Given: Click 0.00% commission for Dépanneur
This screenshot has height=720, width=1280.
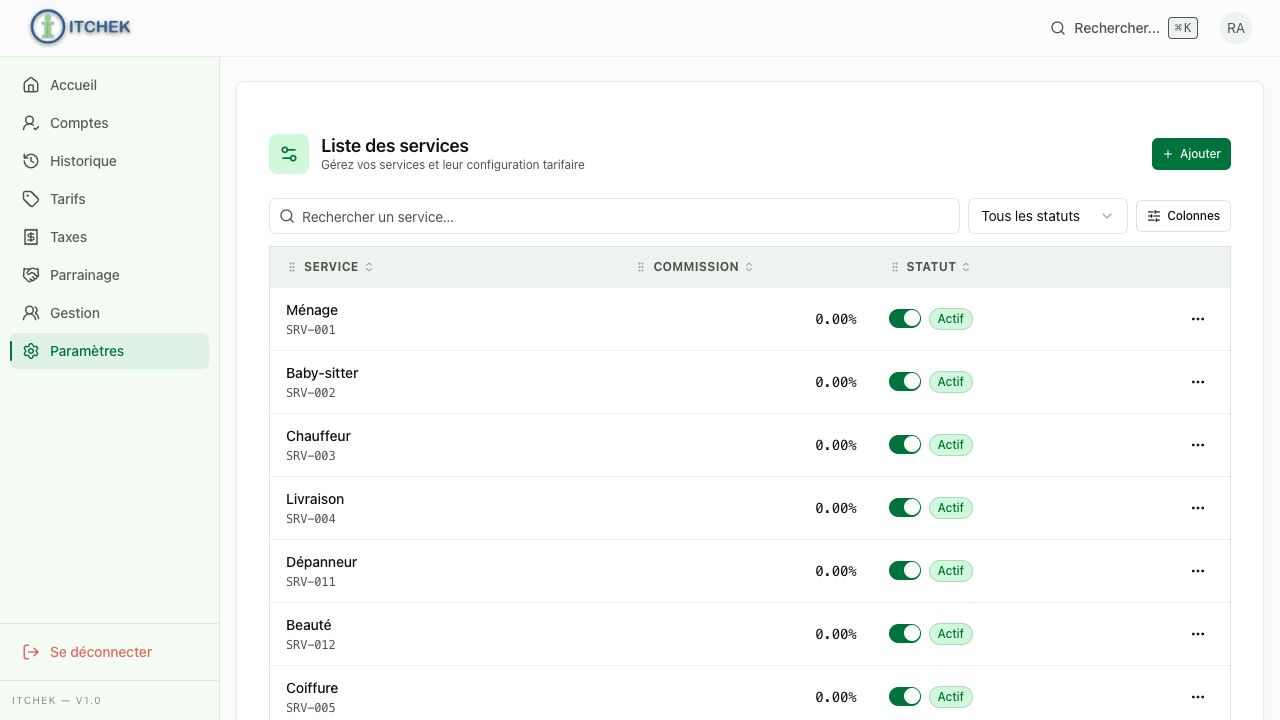Looking at the screenshot, I should (836, 571).
